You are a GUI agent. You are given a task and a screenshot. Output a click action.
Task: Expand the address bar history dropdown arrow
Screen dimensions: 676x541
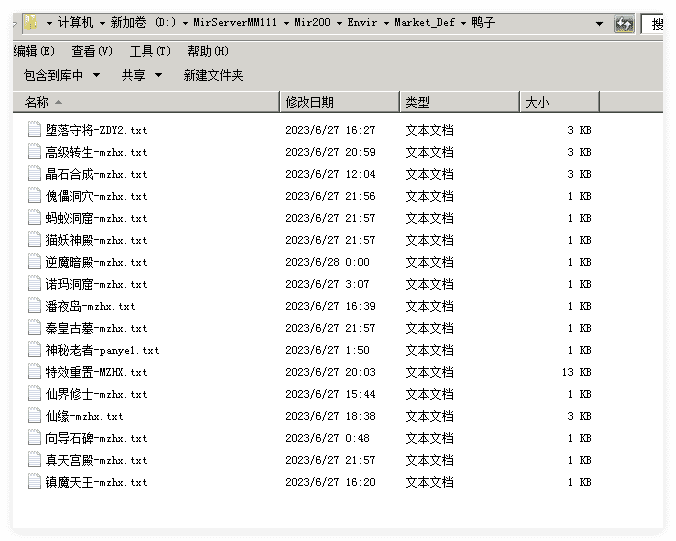599,23
